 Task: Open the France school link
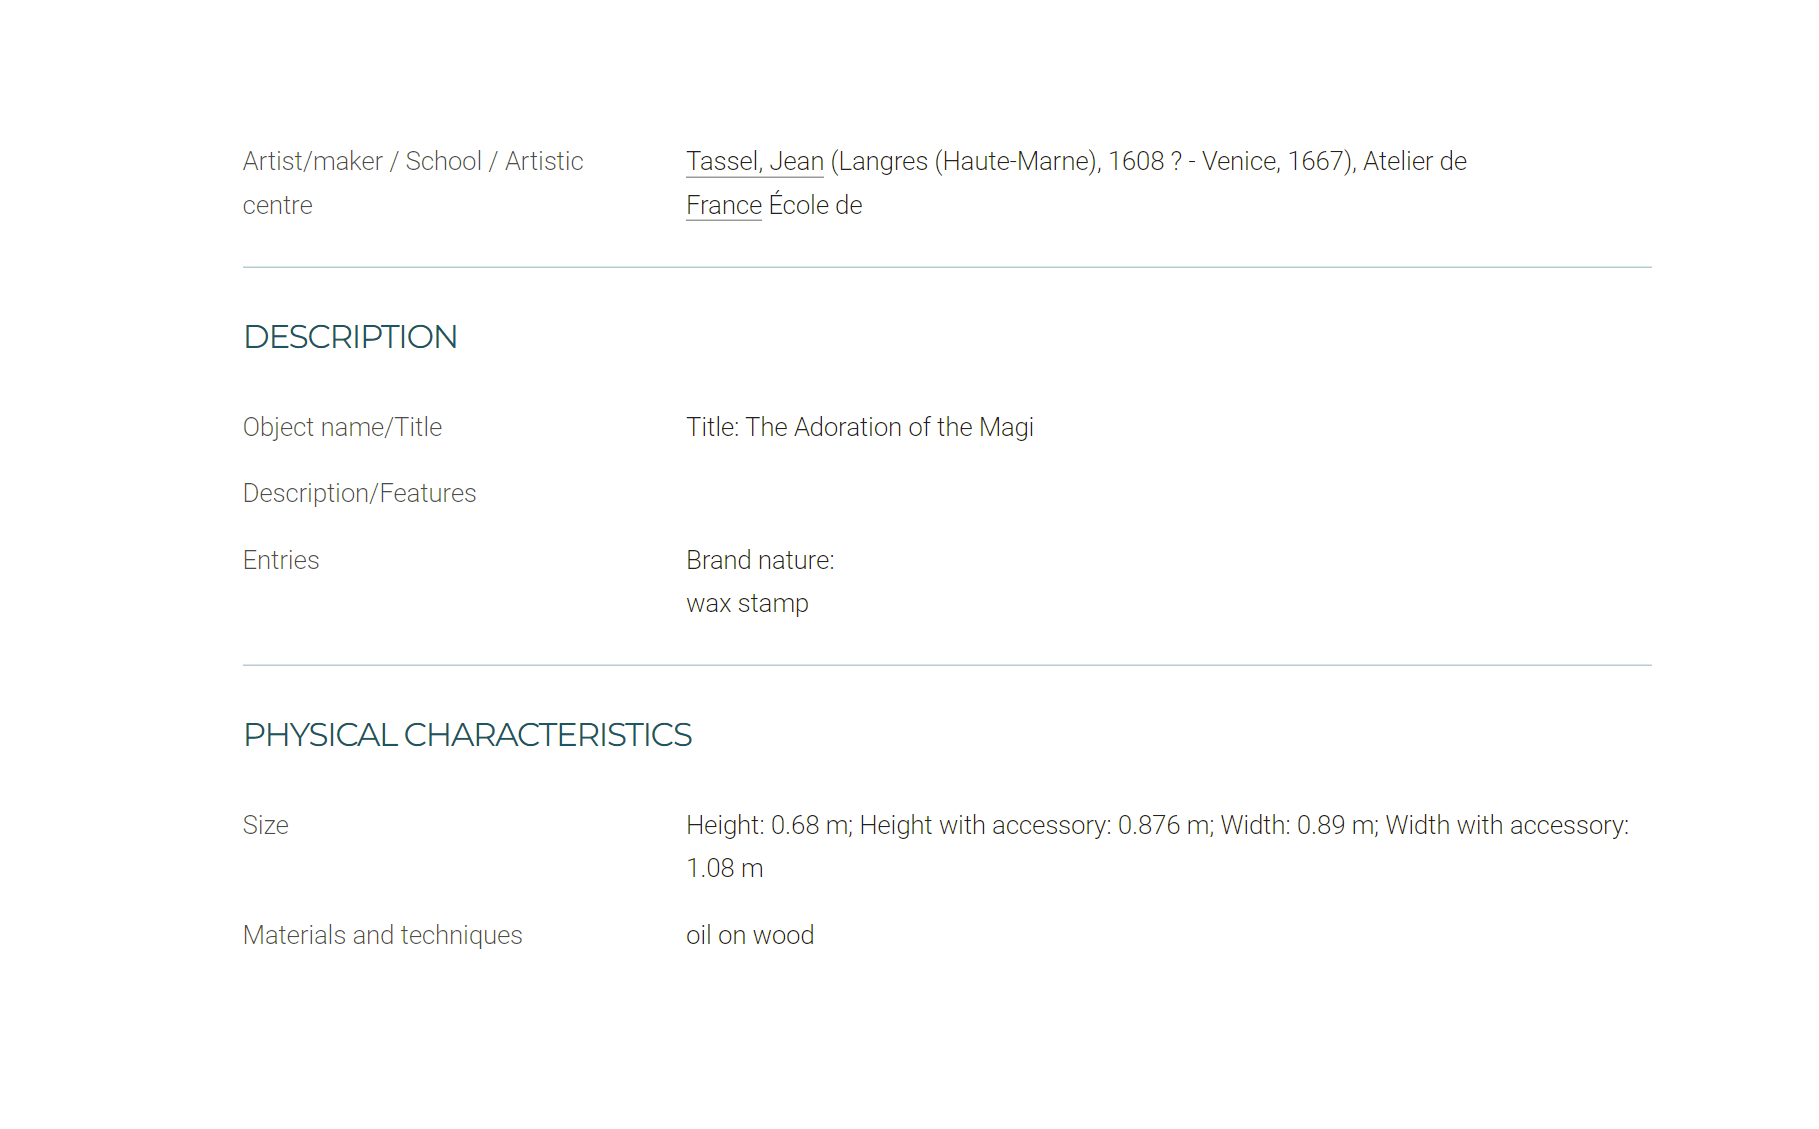724,205
